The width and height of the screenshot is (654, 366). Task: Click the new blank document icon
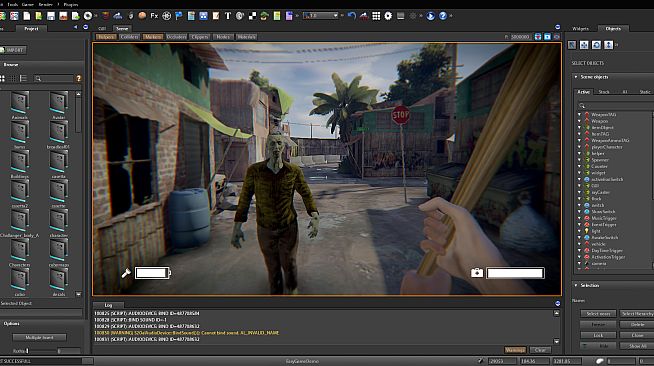[27, 16]
